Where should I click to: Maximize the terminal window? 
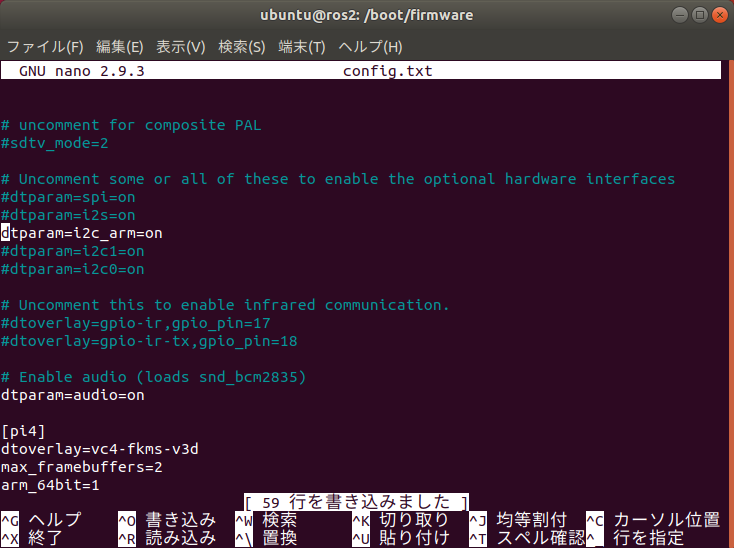tap(699, 15)
